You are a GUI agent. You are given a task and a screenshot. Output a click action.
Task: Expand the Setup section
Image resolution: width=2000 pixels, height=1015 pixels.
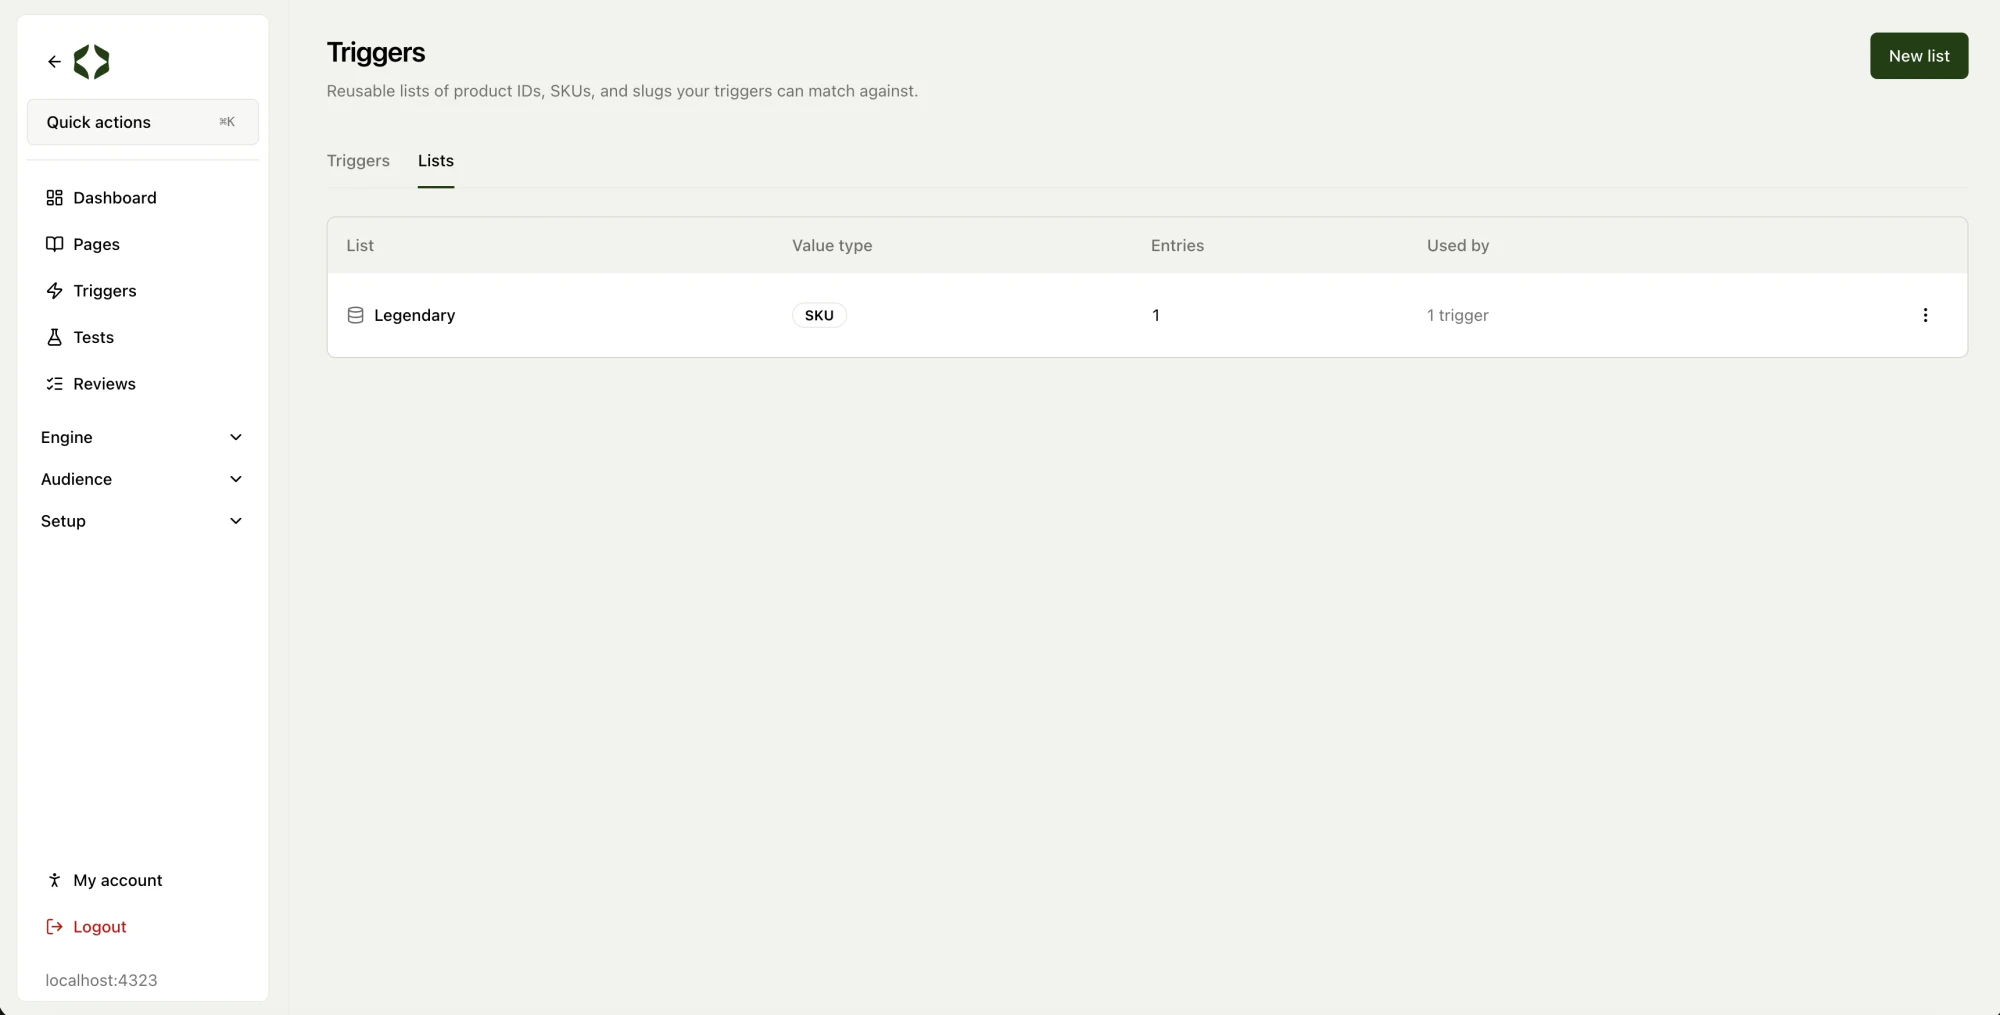142,521
